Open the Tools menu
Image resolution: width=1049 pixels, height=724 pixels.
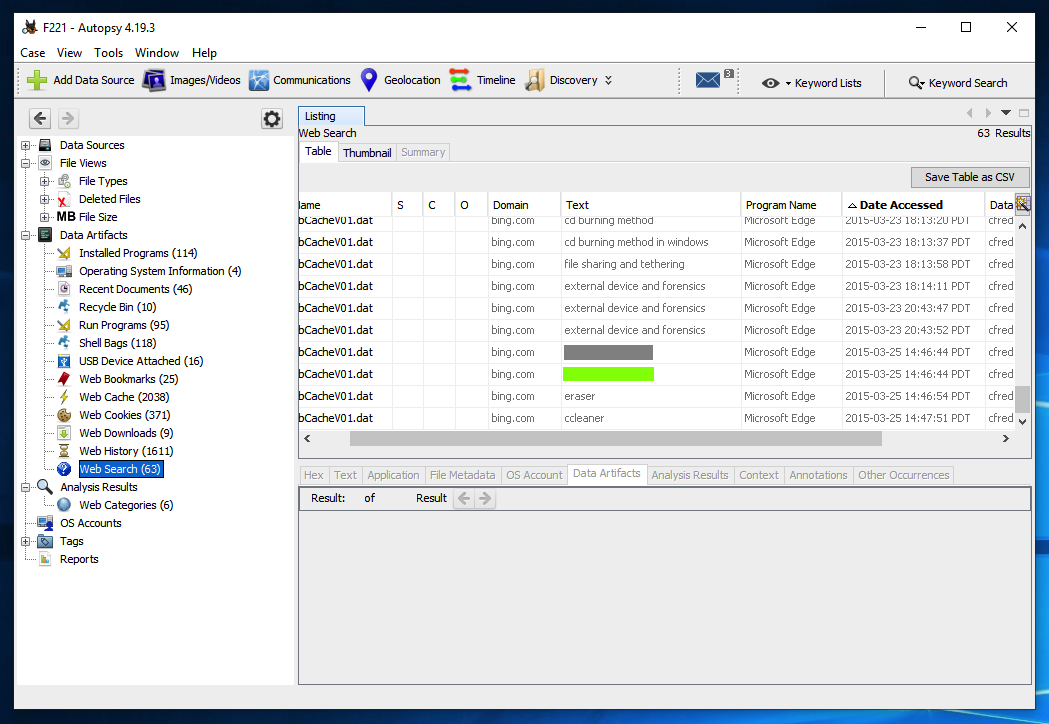pos(108,53)
